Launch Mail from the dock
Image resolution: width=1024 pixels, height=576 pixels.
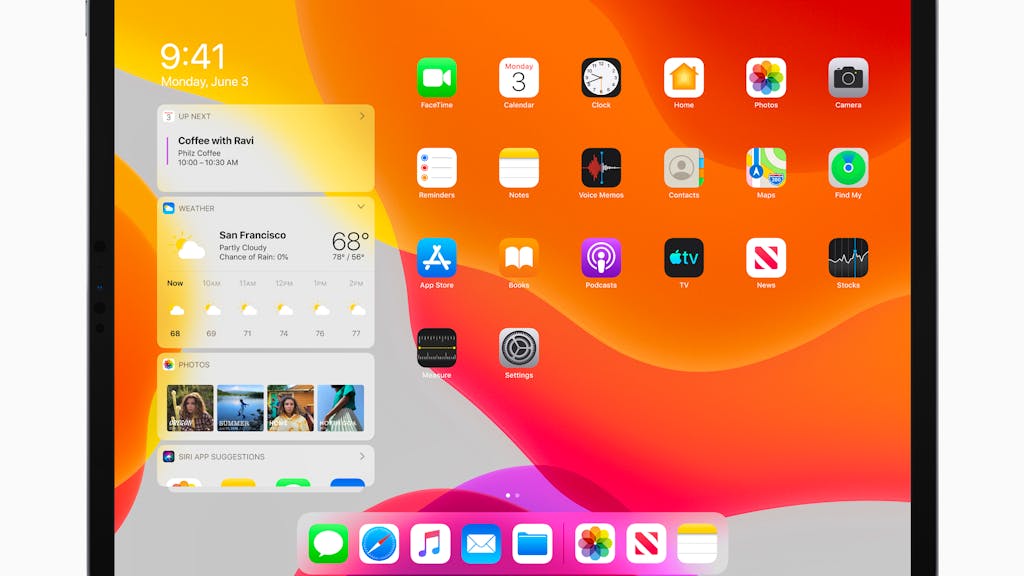pos(480,544)
